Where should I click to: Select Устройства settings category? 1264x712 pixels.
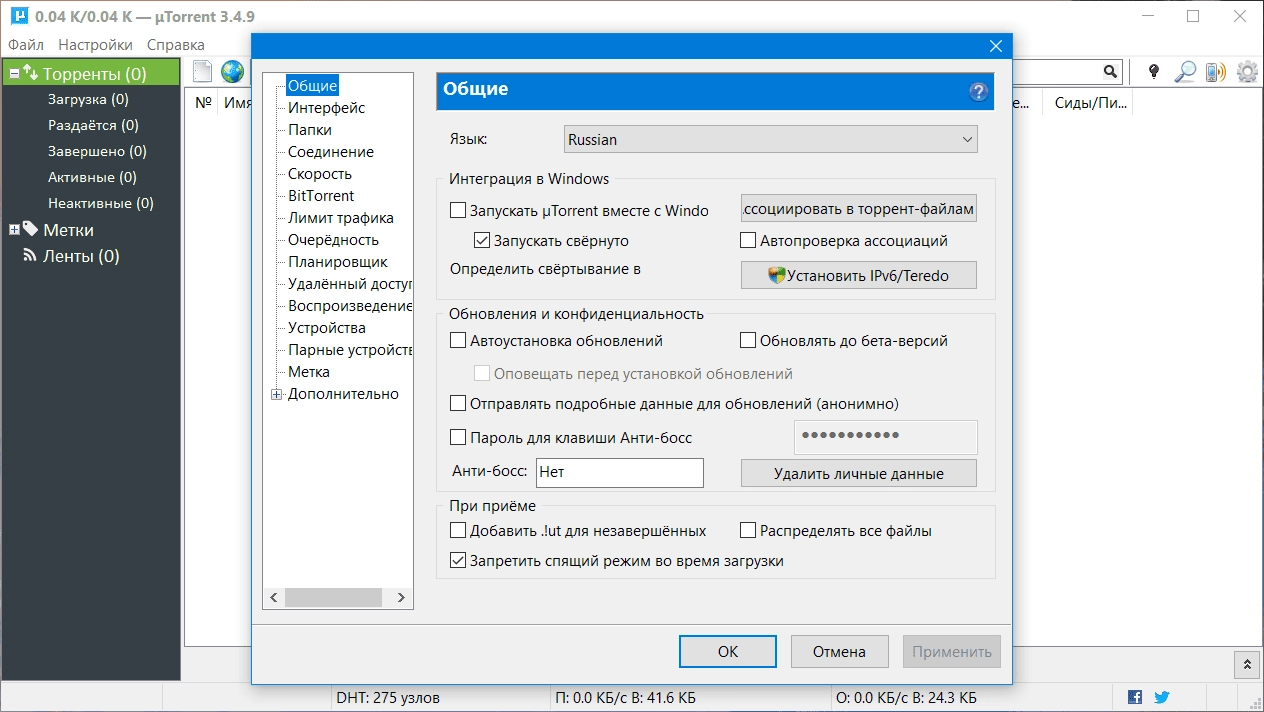327,328
